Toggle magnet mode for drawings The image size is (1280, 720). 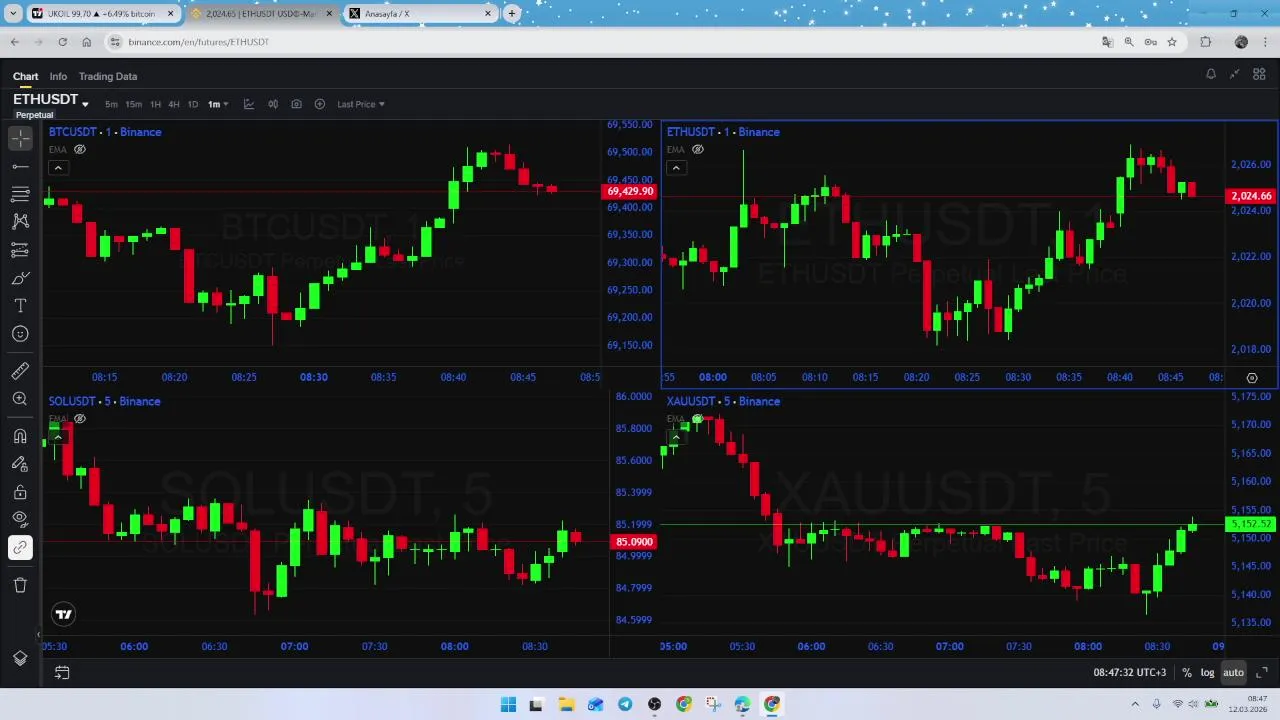coord(20,436)
